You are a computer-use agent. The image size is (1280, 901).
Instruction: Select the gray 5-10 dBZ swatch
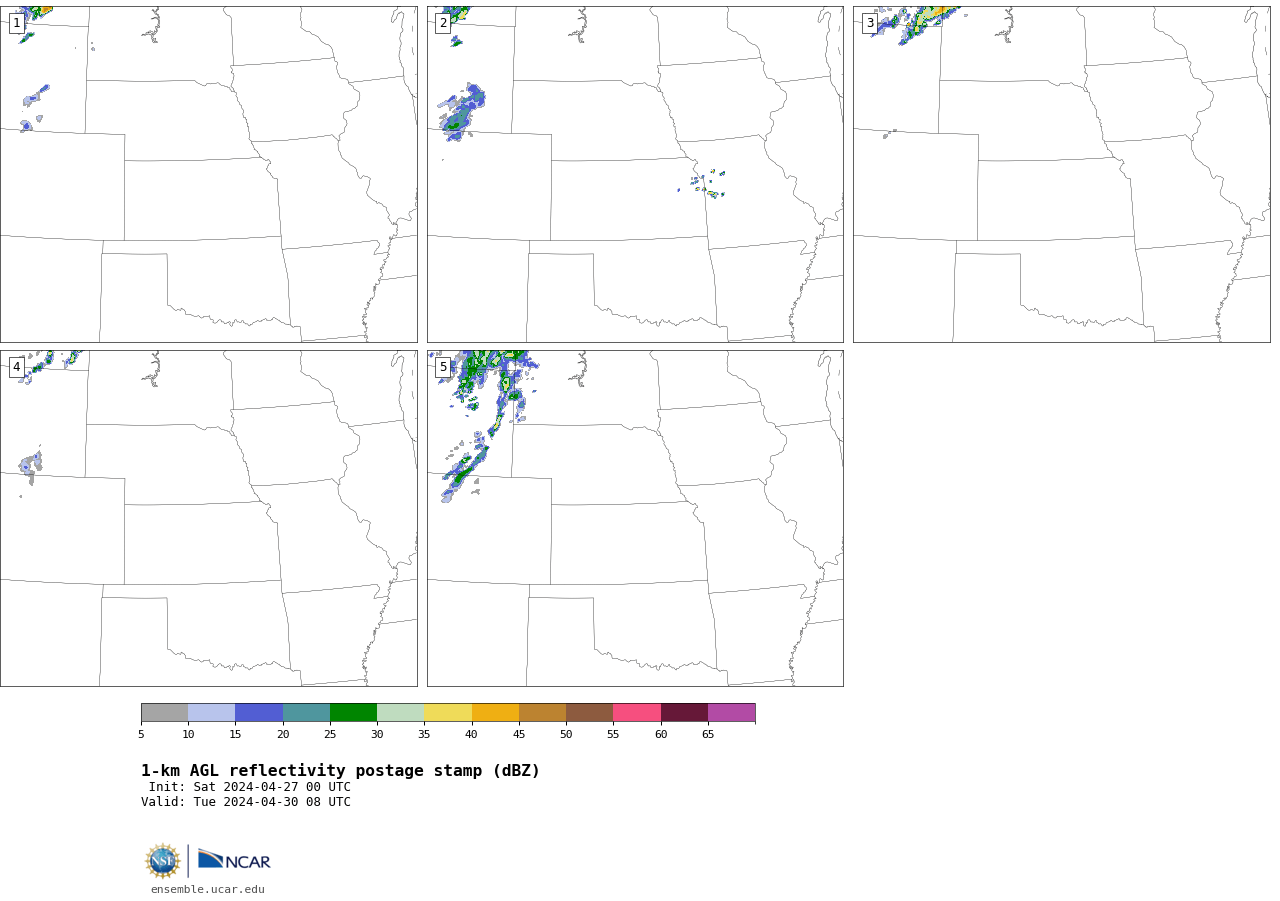coord(165,713)
